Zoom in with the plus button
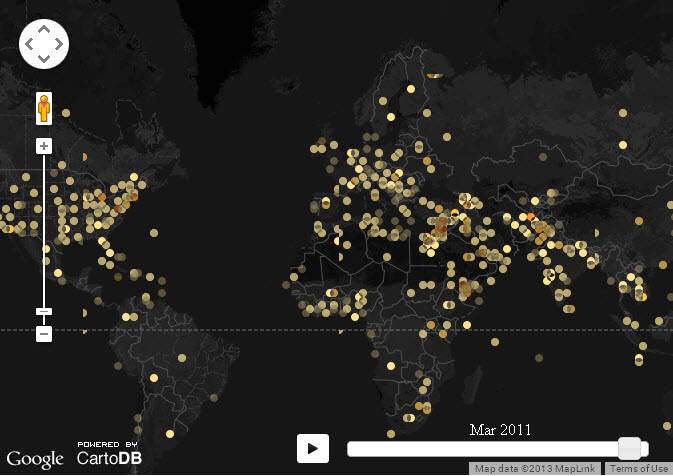 click(x=44, y=146)
